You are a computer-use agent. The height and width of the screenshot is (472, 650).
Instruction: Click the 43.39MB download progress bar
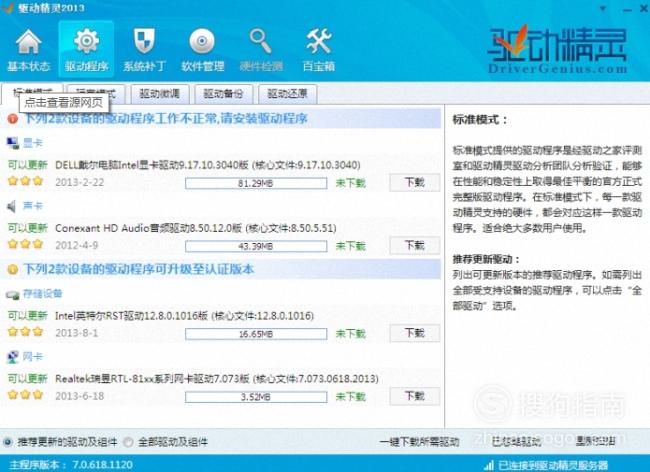tap(256, 246)
